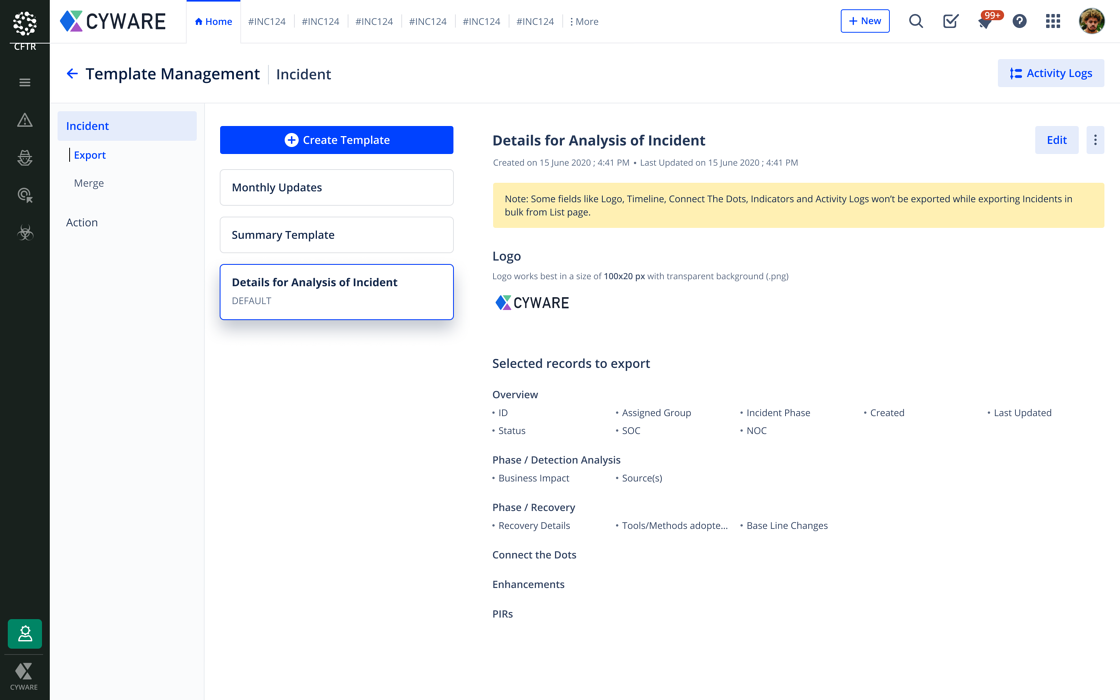Image resolution: width=1120 pixels, height=700 pixels.
Task: Open the biohazard sidebar icon
Action: (x=25, y=233)
